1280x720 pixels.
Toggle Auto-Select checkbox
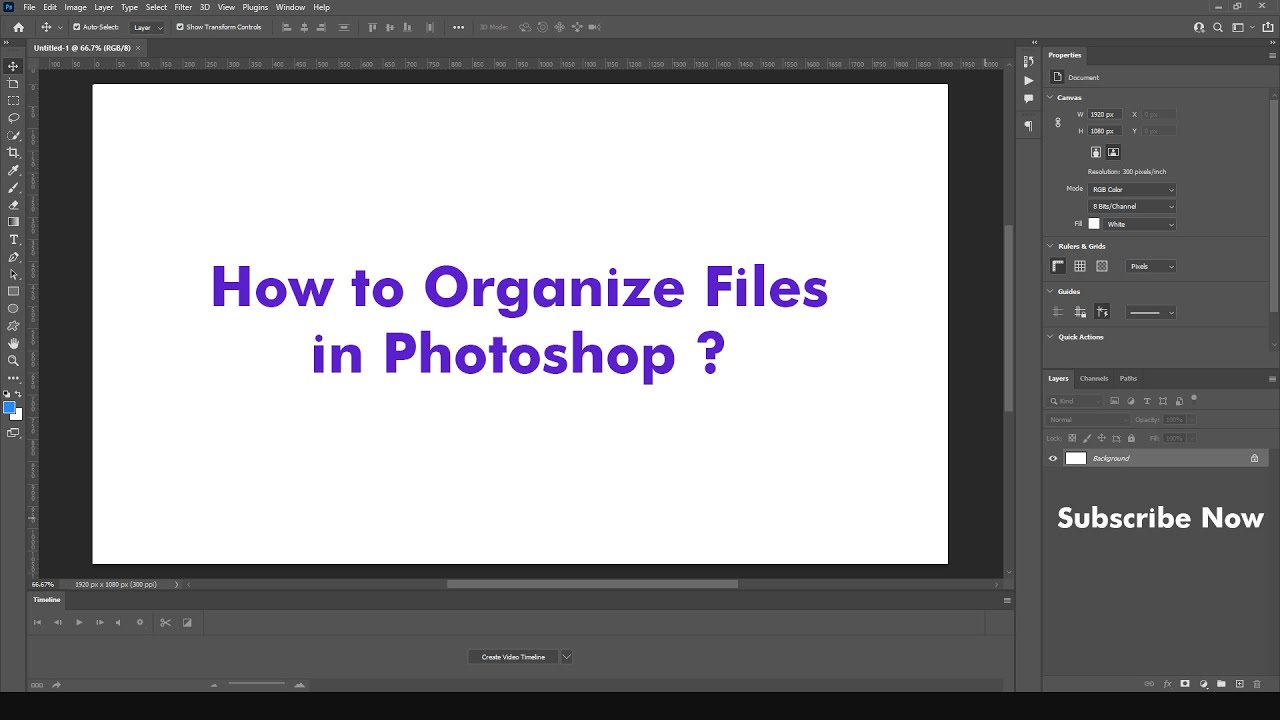tap(76, 27)
